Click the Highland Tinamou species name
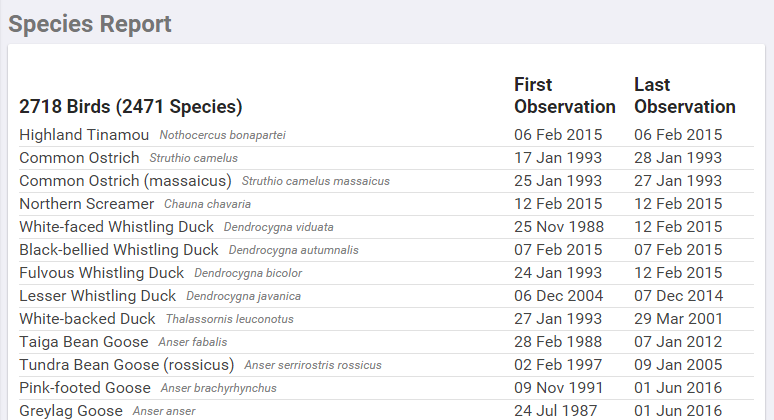Viewport: 774px width, 420px height. pos(84,135)
